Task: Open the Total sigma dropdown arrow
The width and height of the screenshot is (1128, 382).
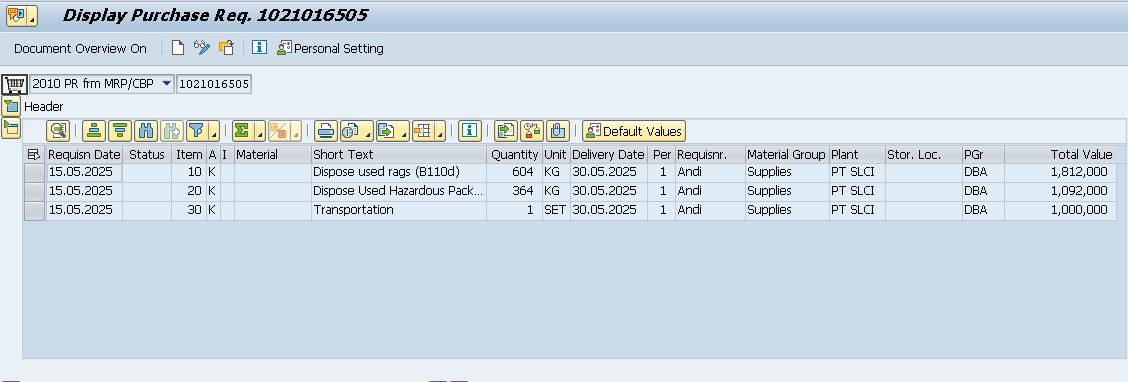Action: coord(260,131)
